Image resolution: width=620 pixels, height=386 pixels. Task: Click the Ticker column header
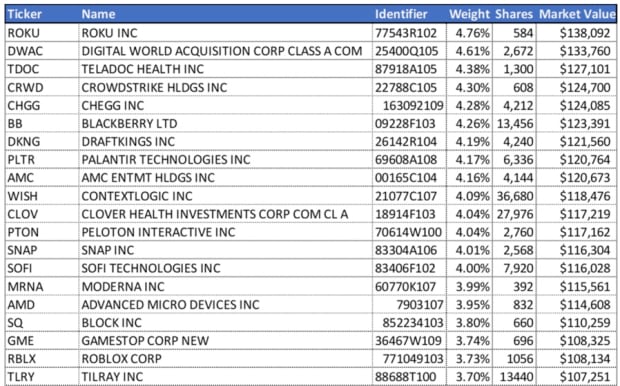tap(42, 14)
